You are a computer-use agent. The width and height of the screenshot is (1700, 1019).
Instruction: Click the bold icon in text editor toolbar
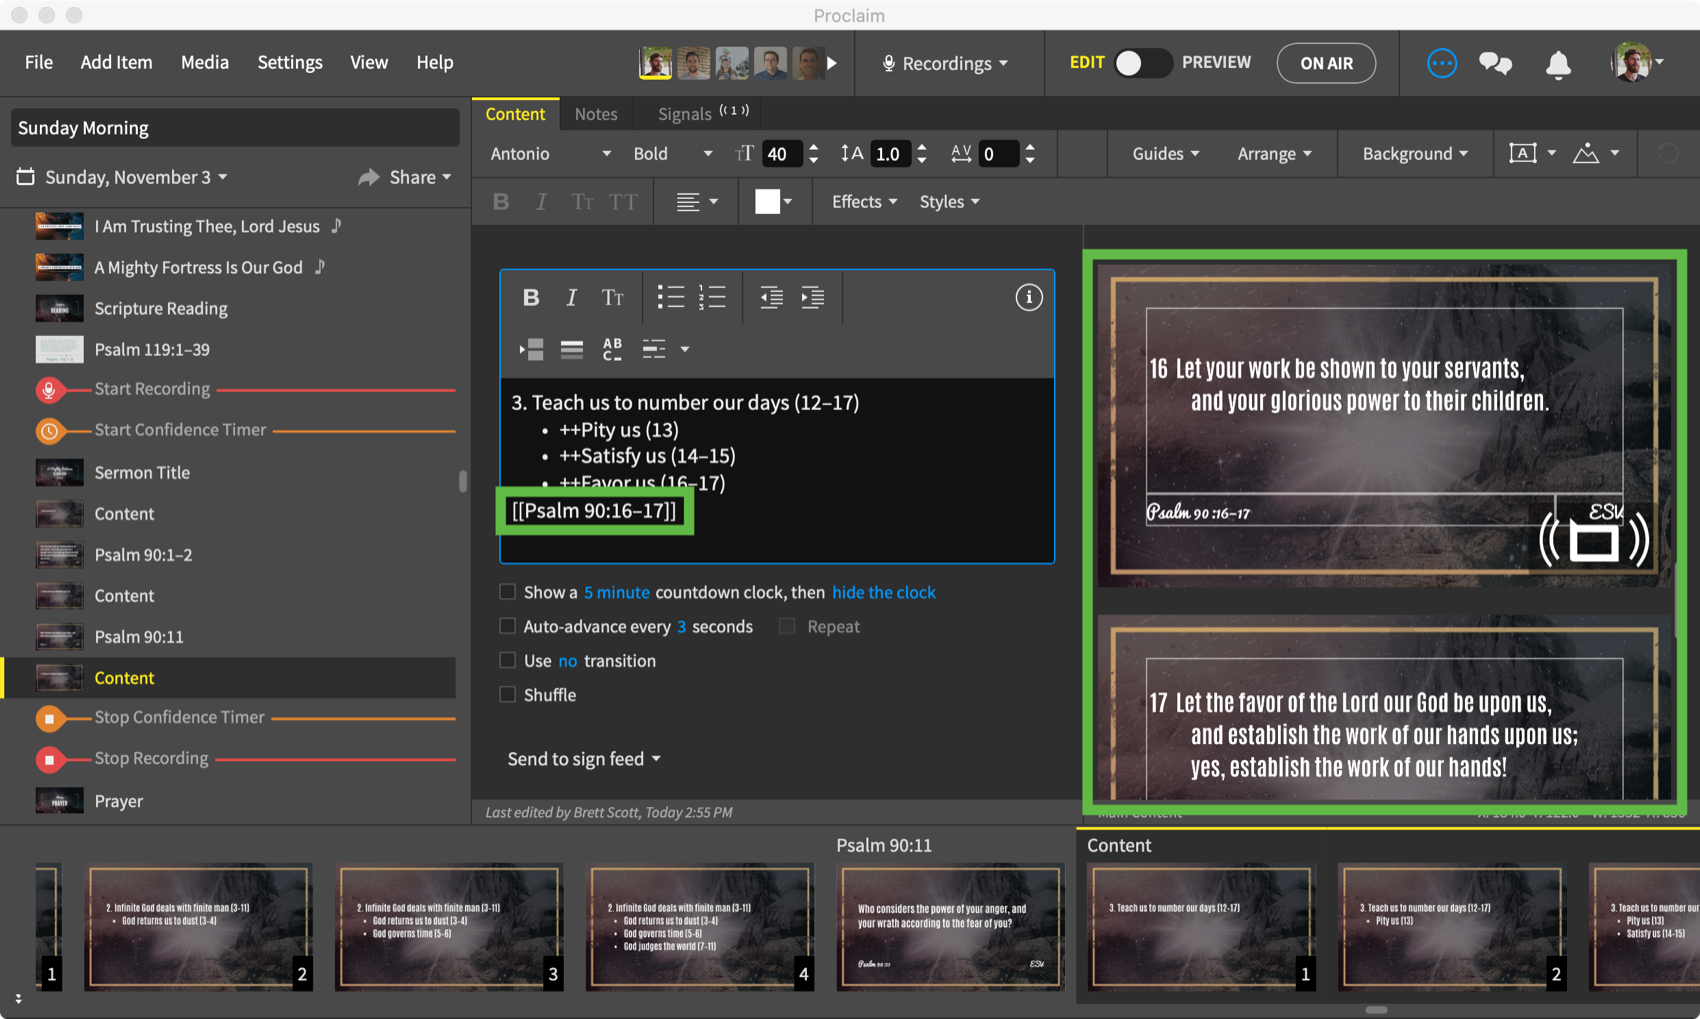(x=531, y=297)
